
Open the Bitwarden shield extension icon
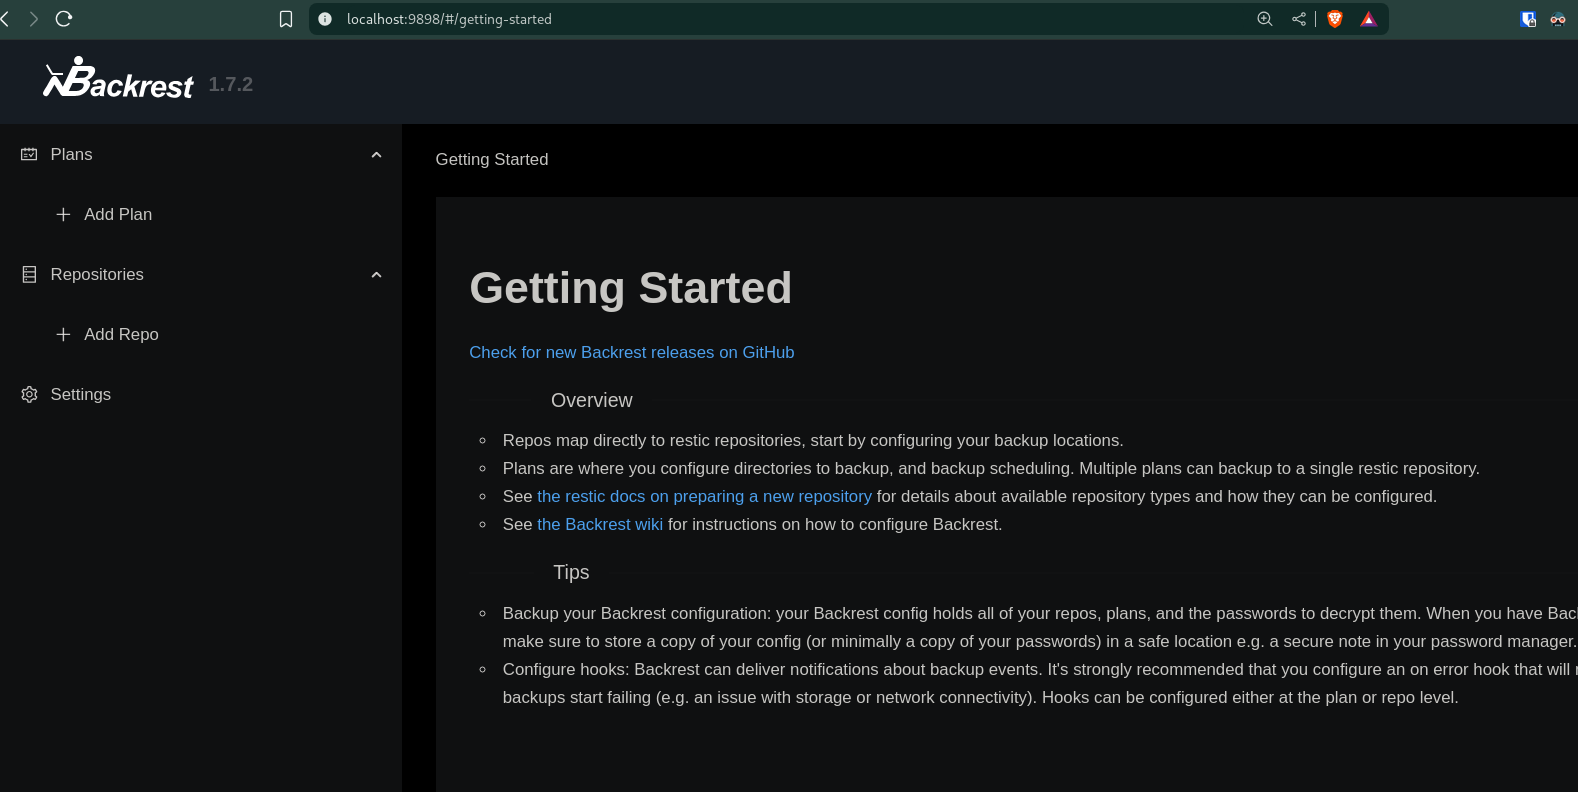[1528, 19]
